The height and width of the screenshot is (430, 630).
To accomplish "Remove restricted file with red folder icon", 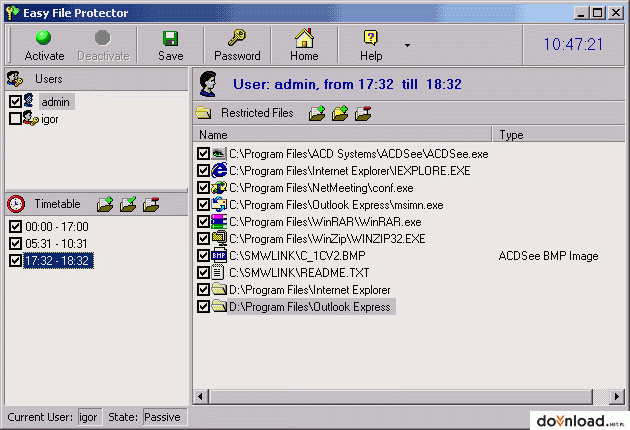I will tap(363, 113).
